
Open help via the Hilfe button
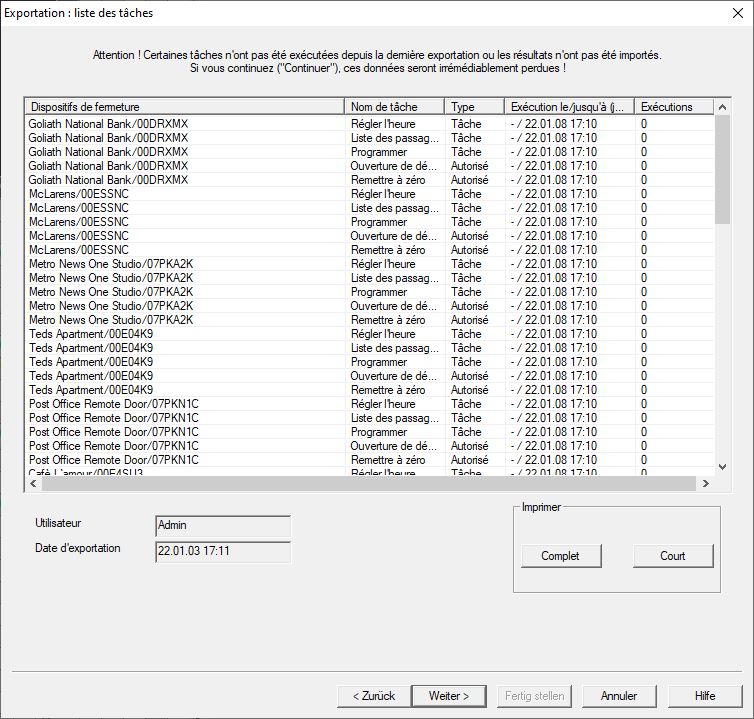706,696
